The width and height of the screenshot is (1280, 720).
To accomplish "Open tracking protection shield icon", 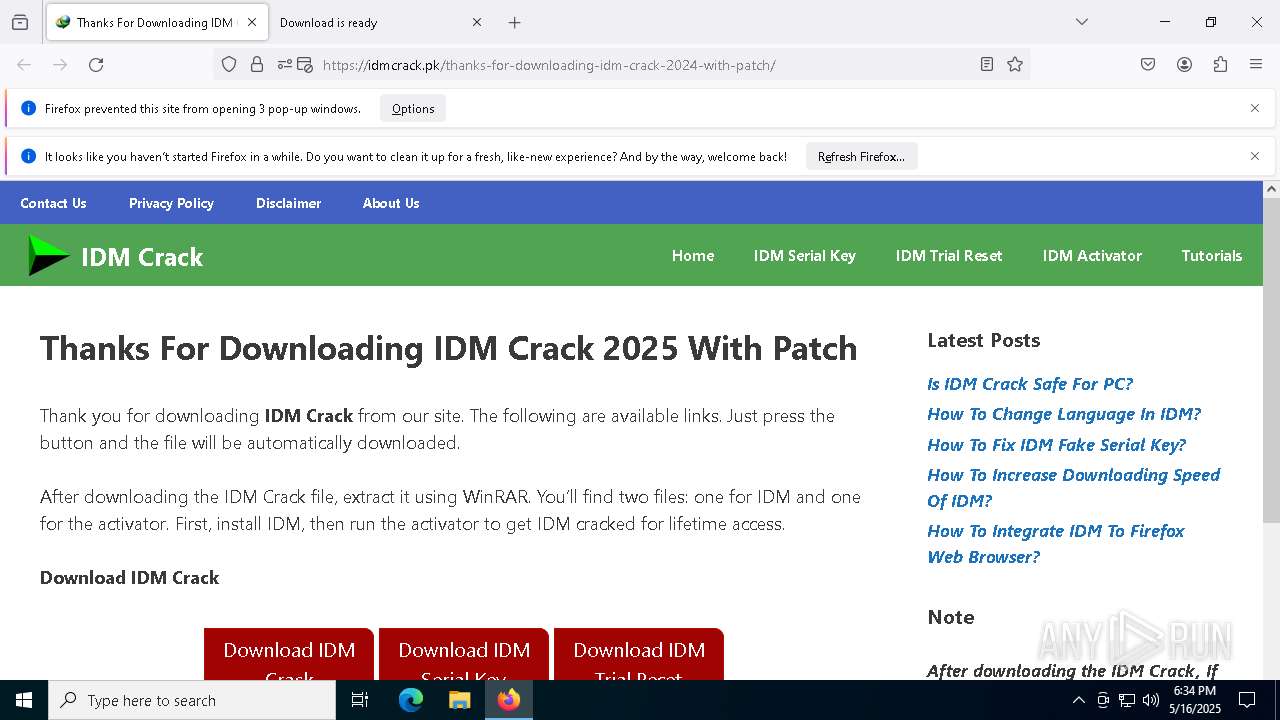I will [x=229, y=64].
